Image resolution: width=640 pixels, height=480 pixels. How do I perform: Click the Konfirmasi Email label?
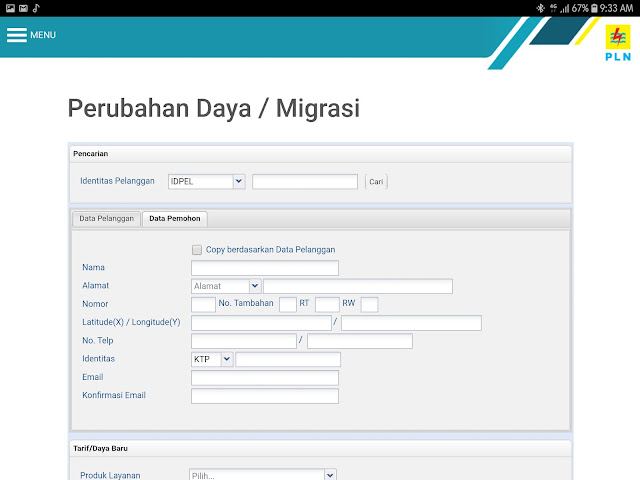click(114, 395)
